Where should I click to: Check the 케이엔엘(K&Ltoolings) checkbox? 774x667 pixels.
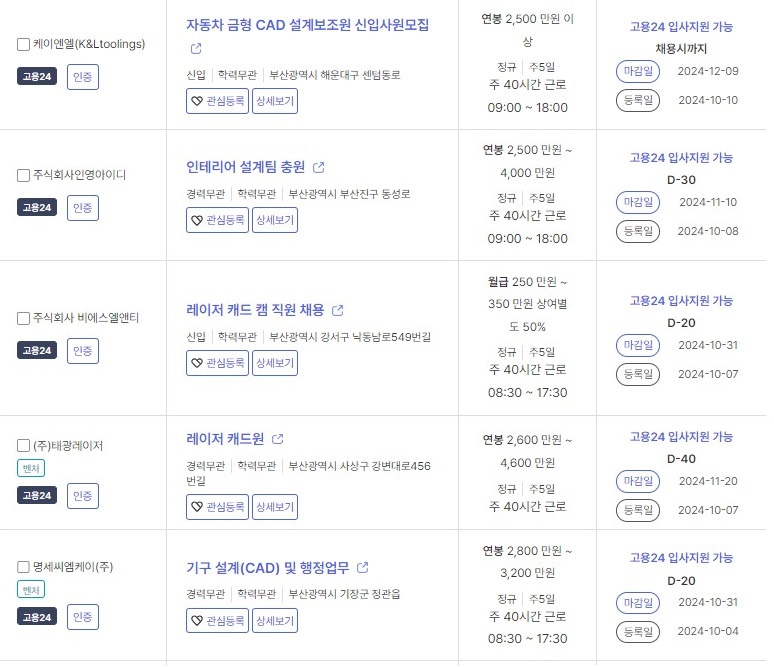click(23, 44)
